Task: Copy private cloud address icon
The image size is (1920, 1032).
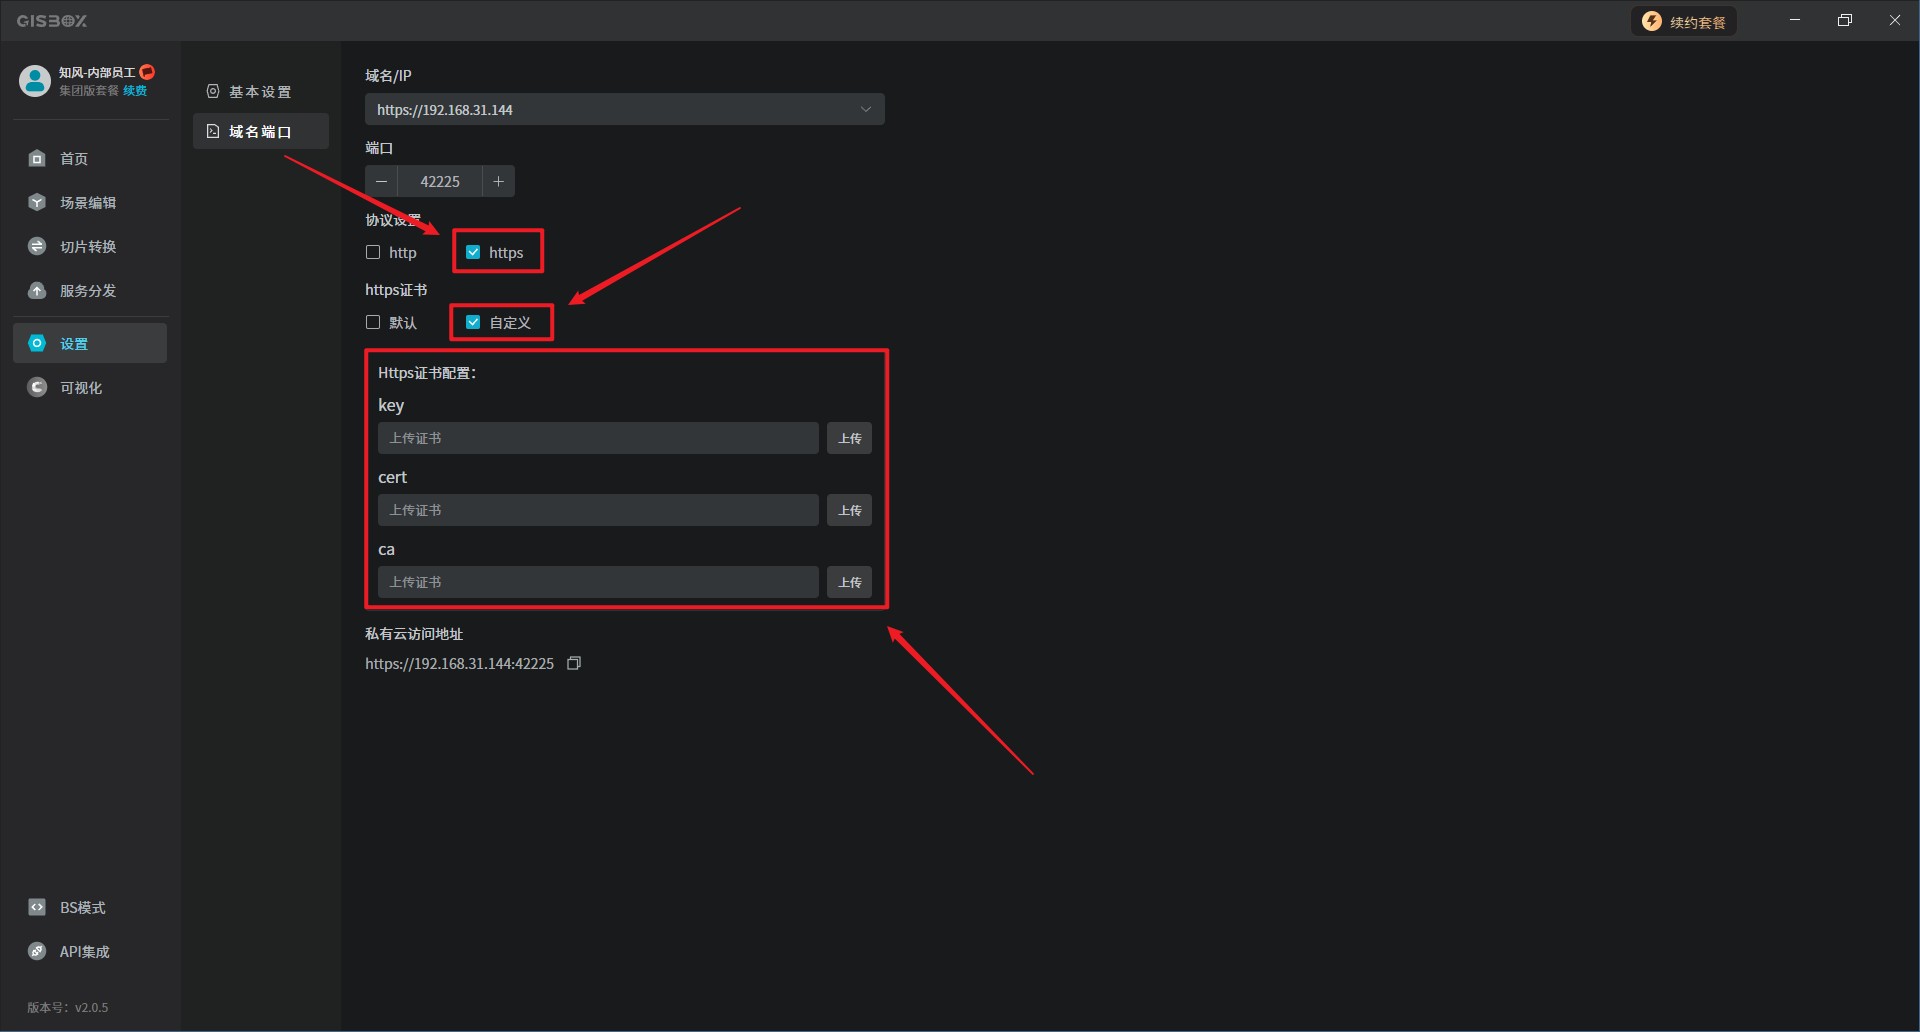Action: (x=574, y=663)
